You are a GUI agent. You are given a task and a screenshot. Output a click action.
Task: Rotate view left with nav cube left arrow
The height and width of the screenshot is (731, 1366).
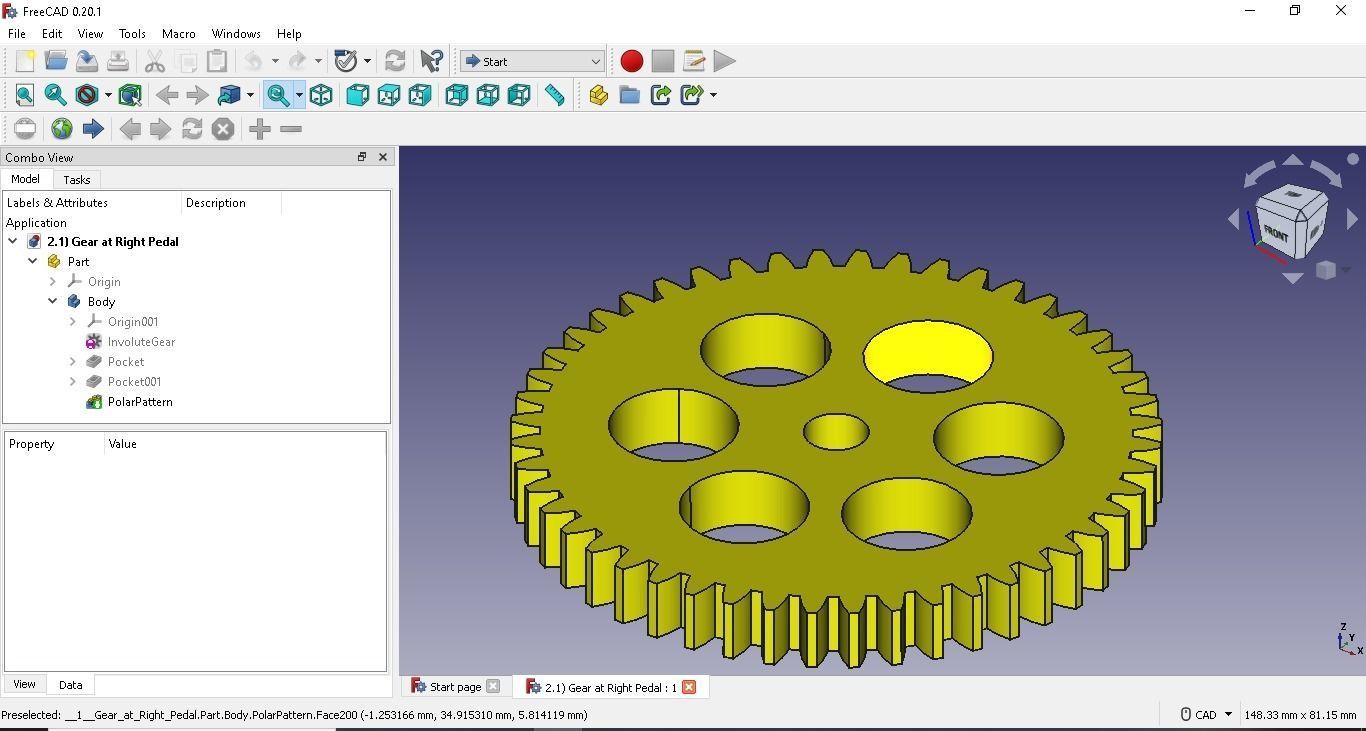pyautogui.click(x=1233, y=218)
